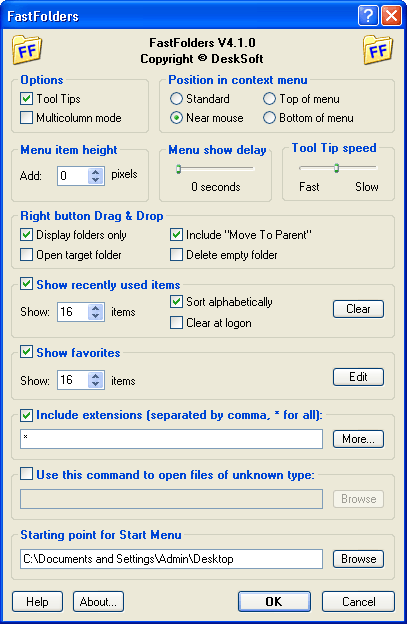Image resolution: width=407 pixels, height=624 pixels.
Task: Click the title bar help question mark icon
Action: point(368,16)
